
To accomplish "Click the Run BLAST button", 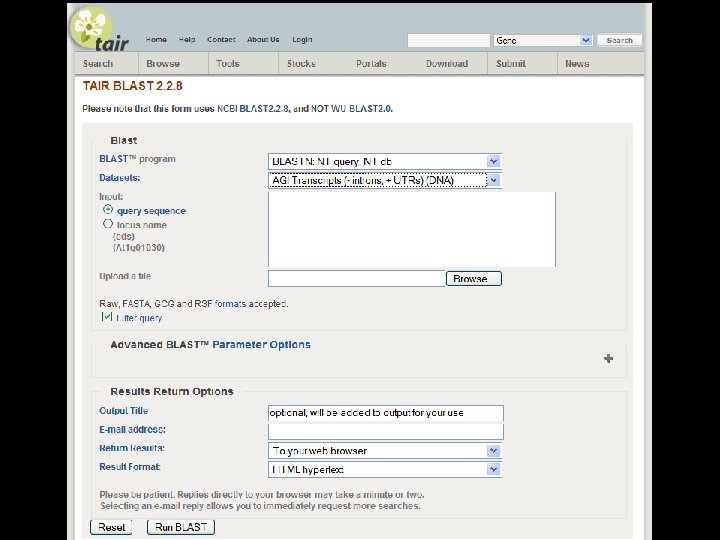I will [x=181, y=527].
